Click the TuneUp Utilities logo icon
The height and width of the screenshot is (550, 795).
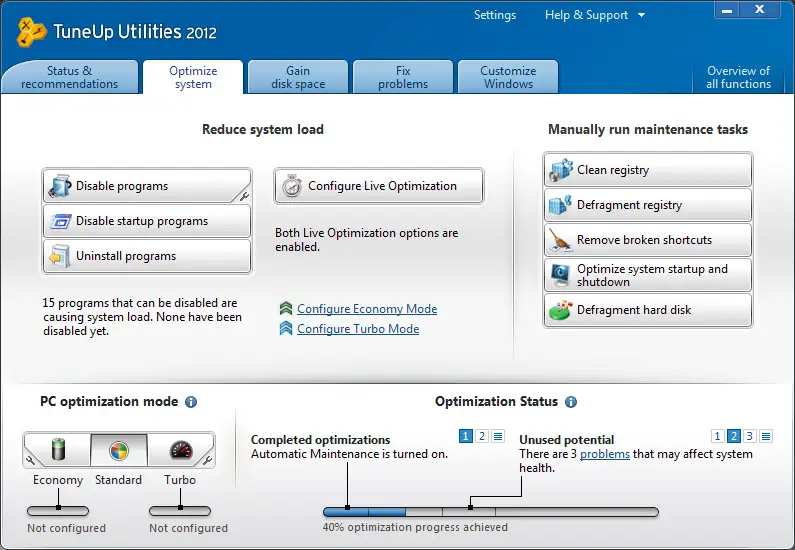(x=31, y=32)
